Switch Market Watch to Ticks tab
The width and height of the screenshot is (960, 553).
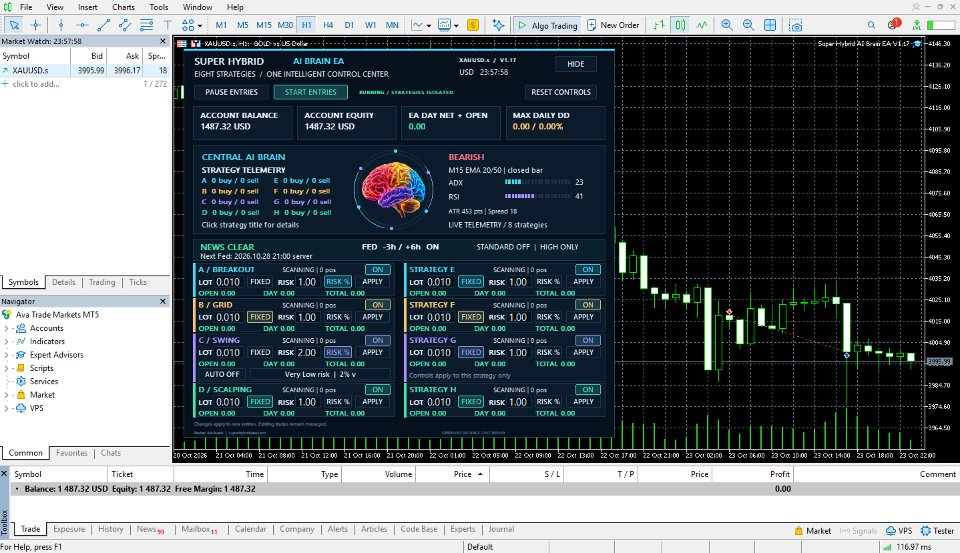tap(138, 282)
